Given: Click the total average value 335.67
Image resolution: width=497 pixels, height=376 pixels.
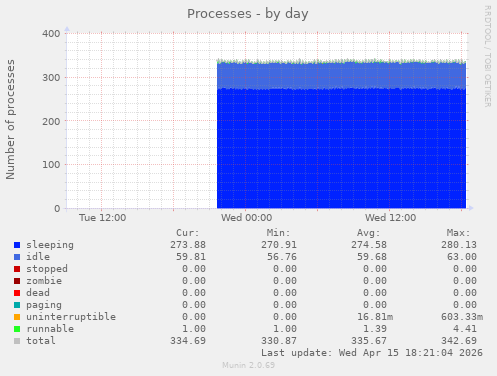Looking at the screenshot, I should click(x=369, y=341).
